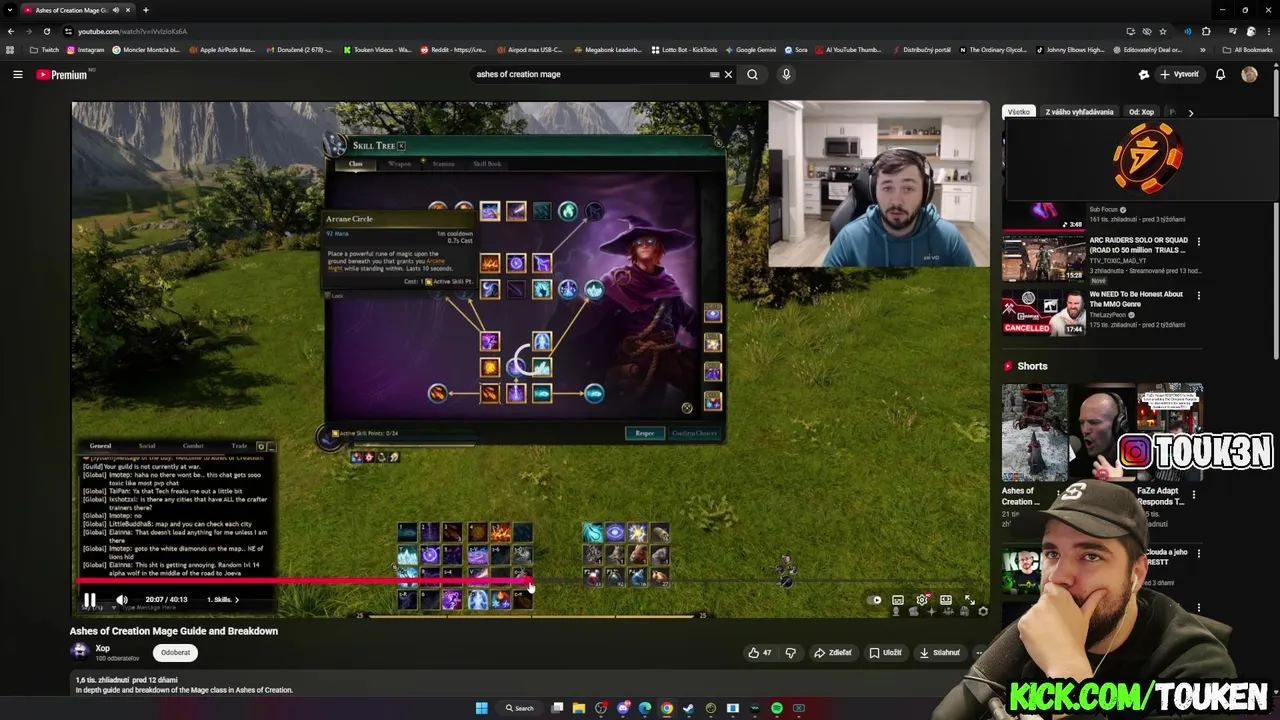
Task: Open a new browser tab with plus
Action: (x=145, y=10)
